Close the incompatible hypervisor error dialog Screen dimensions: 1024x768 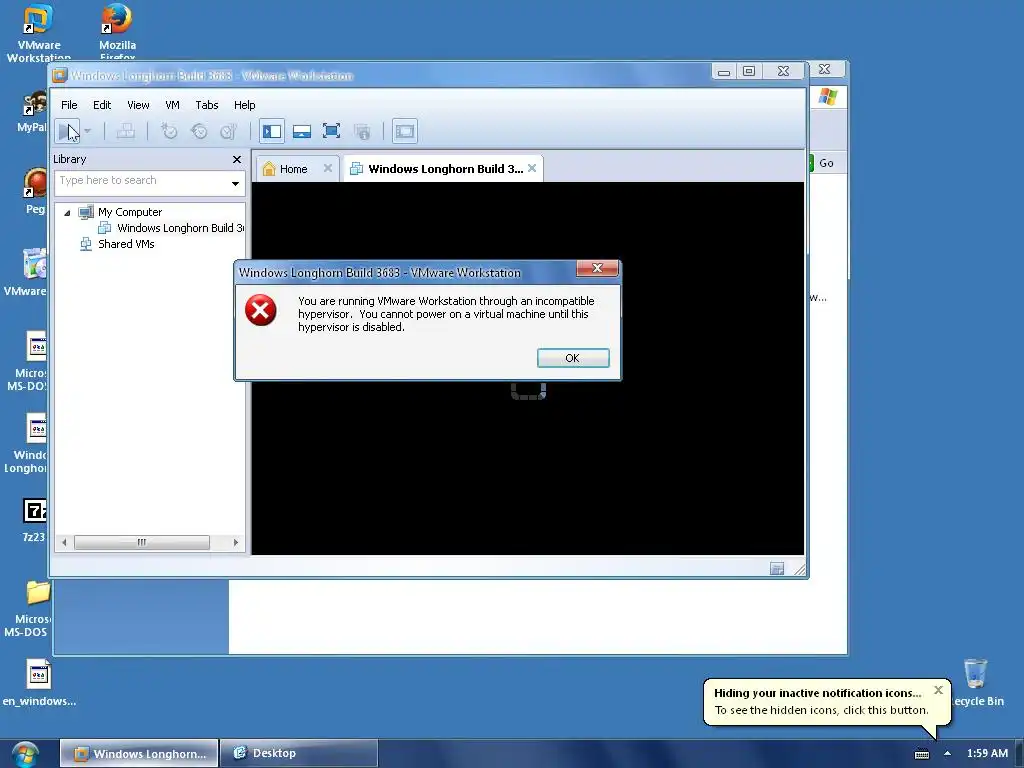pos(597,268)
